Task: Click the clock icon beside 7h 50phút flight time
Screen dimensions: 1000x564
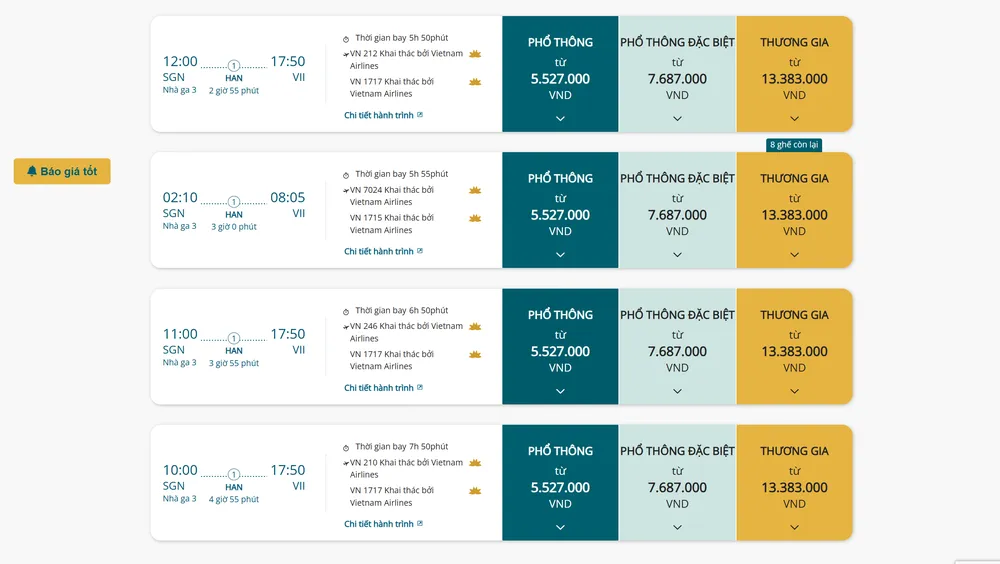Action: click(346, 448)
